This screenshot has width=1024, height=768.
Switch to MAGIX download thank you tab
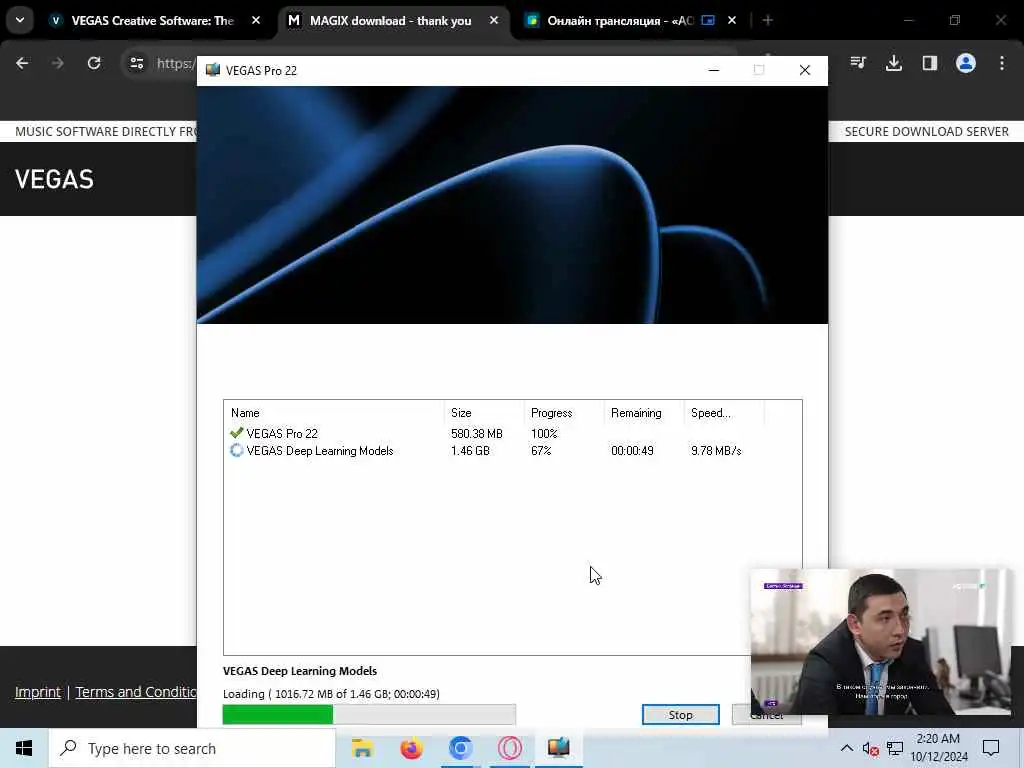391,21
